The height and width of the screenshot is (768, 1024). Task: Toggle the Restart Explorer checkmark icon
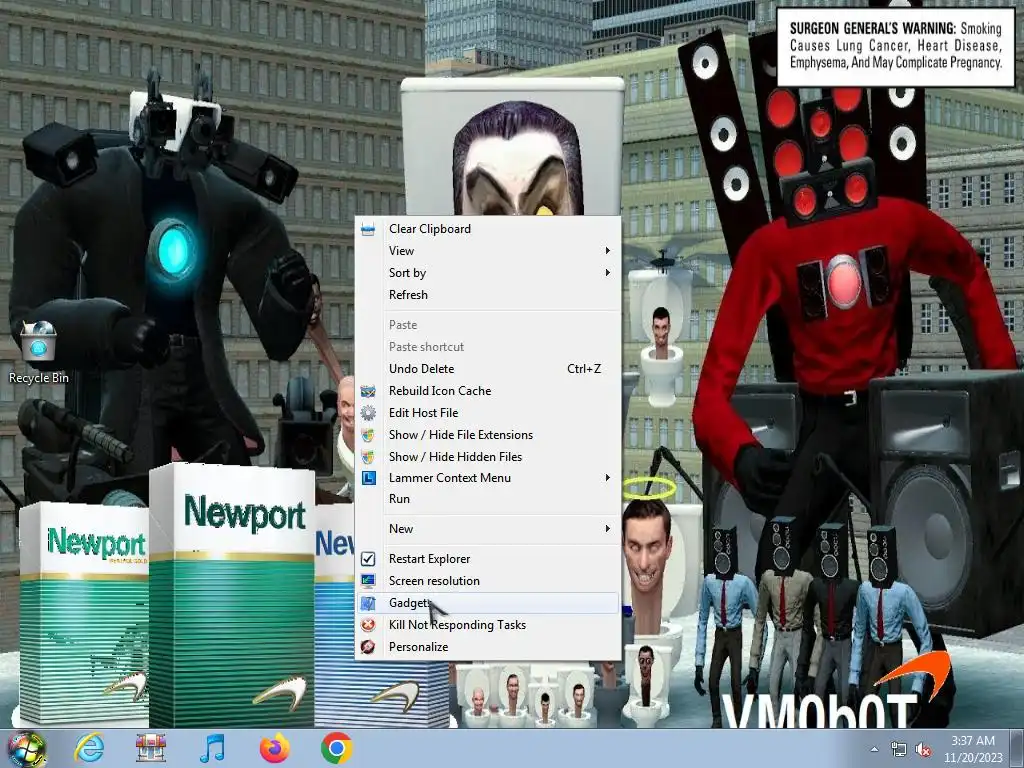368,559
